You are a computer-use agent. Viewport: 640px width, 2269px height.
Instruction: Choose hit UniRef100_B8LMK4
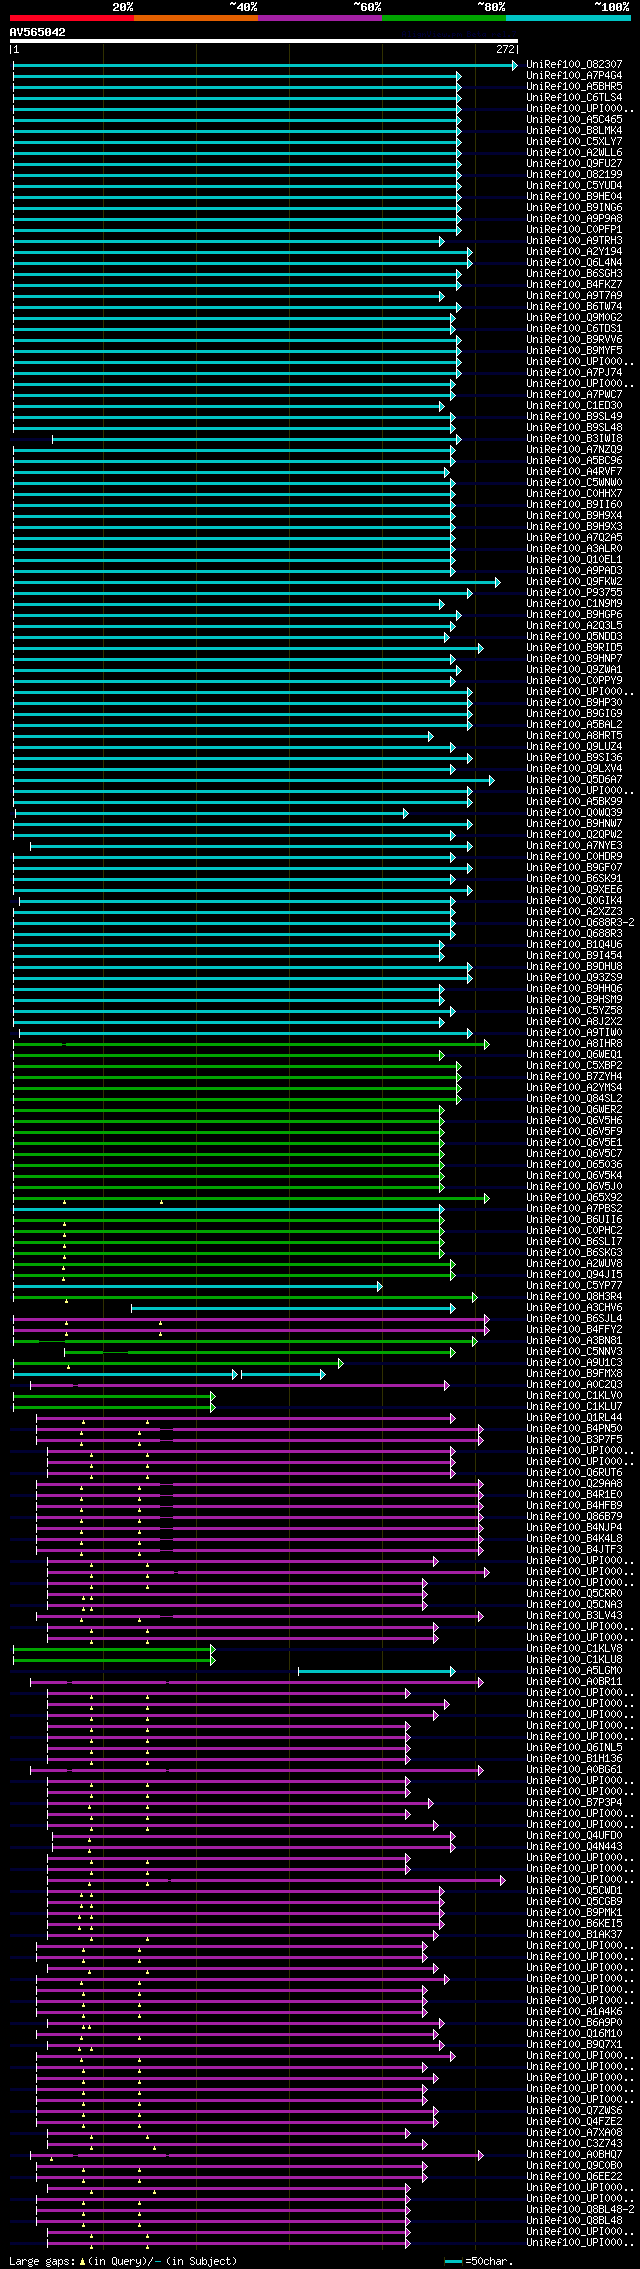point(574,131)
